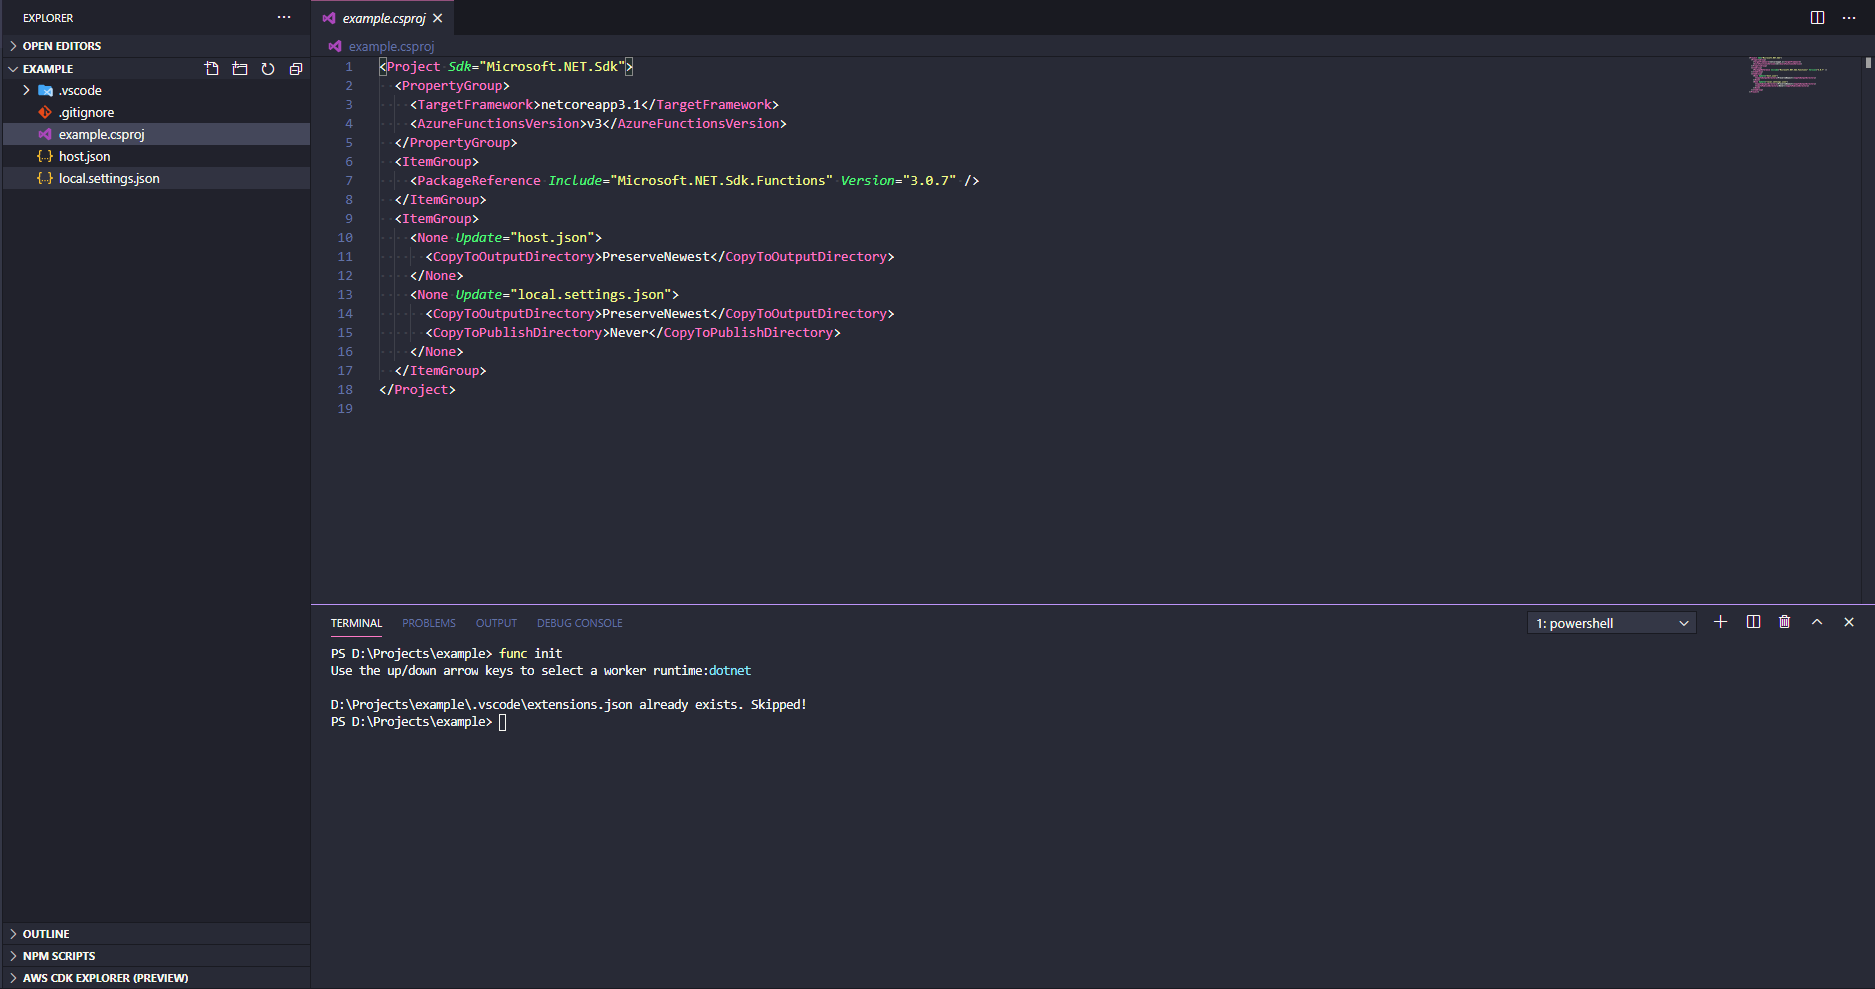Switch to the Debug Console tab

580,623
